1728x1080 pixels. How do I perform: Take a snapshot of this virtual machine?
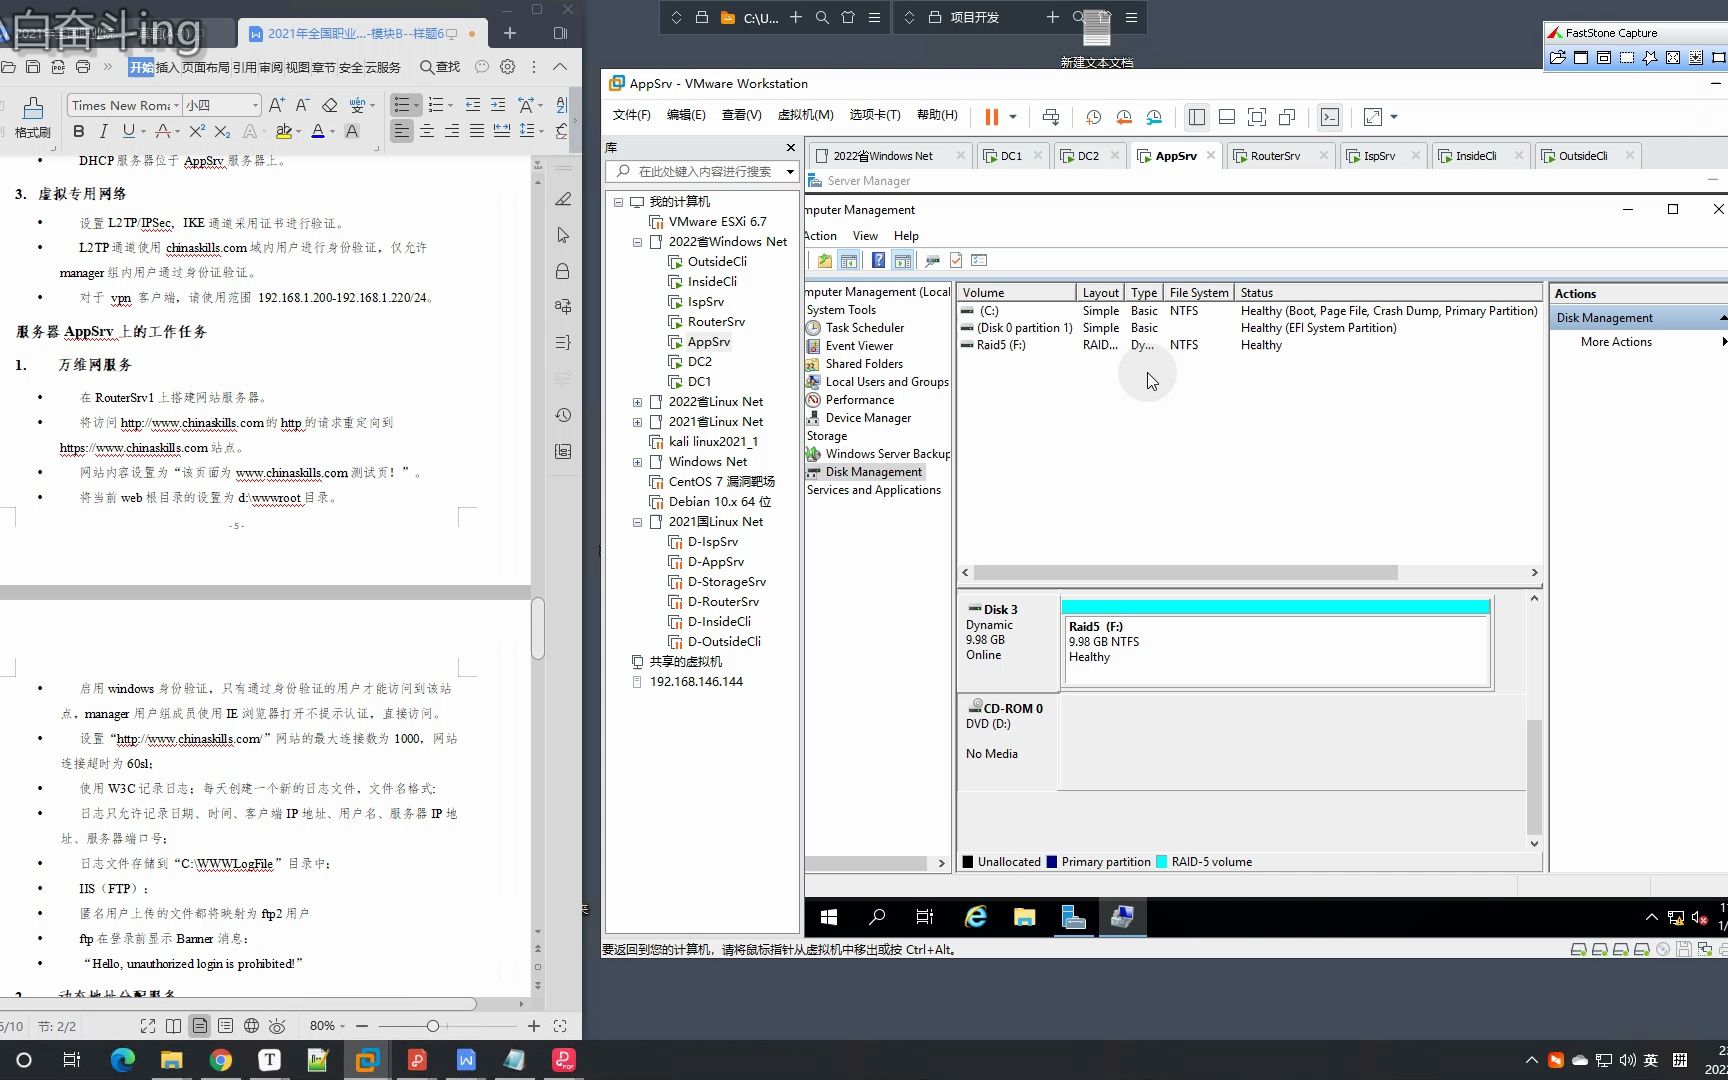[x=1094, y=117]
